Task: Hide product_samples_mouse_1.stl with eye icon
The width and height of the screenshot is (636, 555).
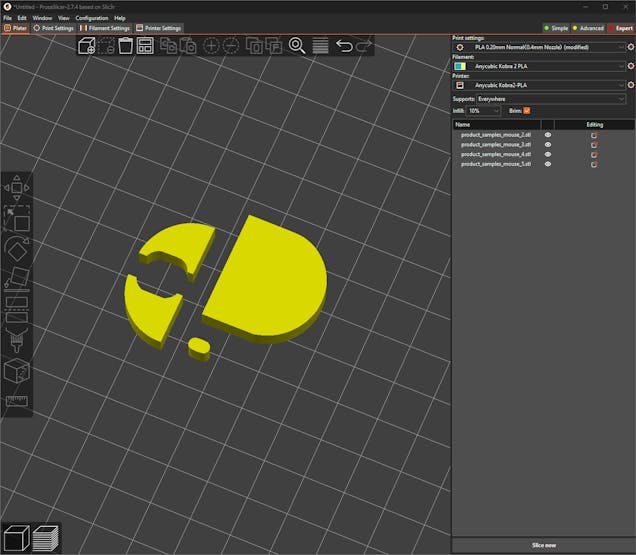Action: (x=548, y=164)
